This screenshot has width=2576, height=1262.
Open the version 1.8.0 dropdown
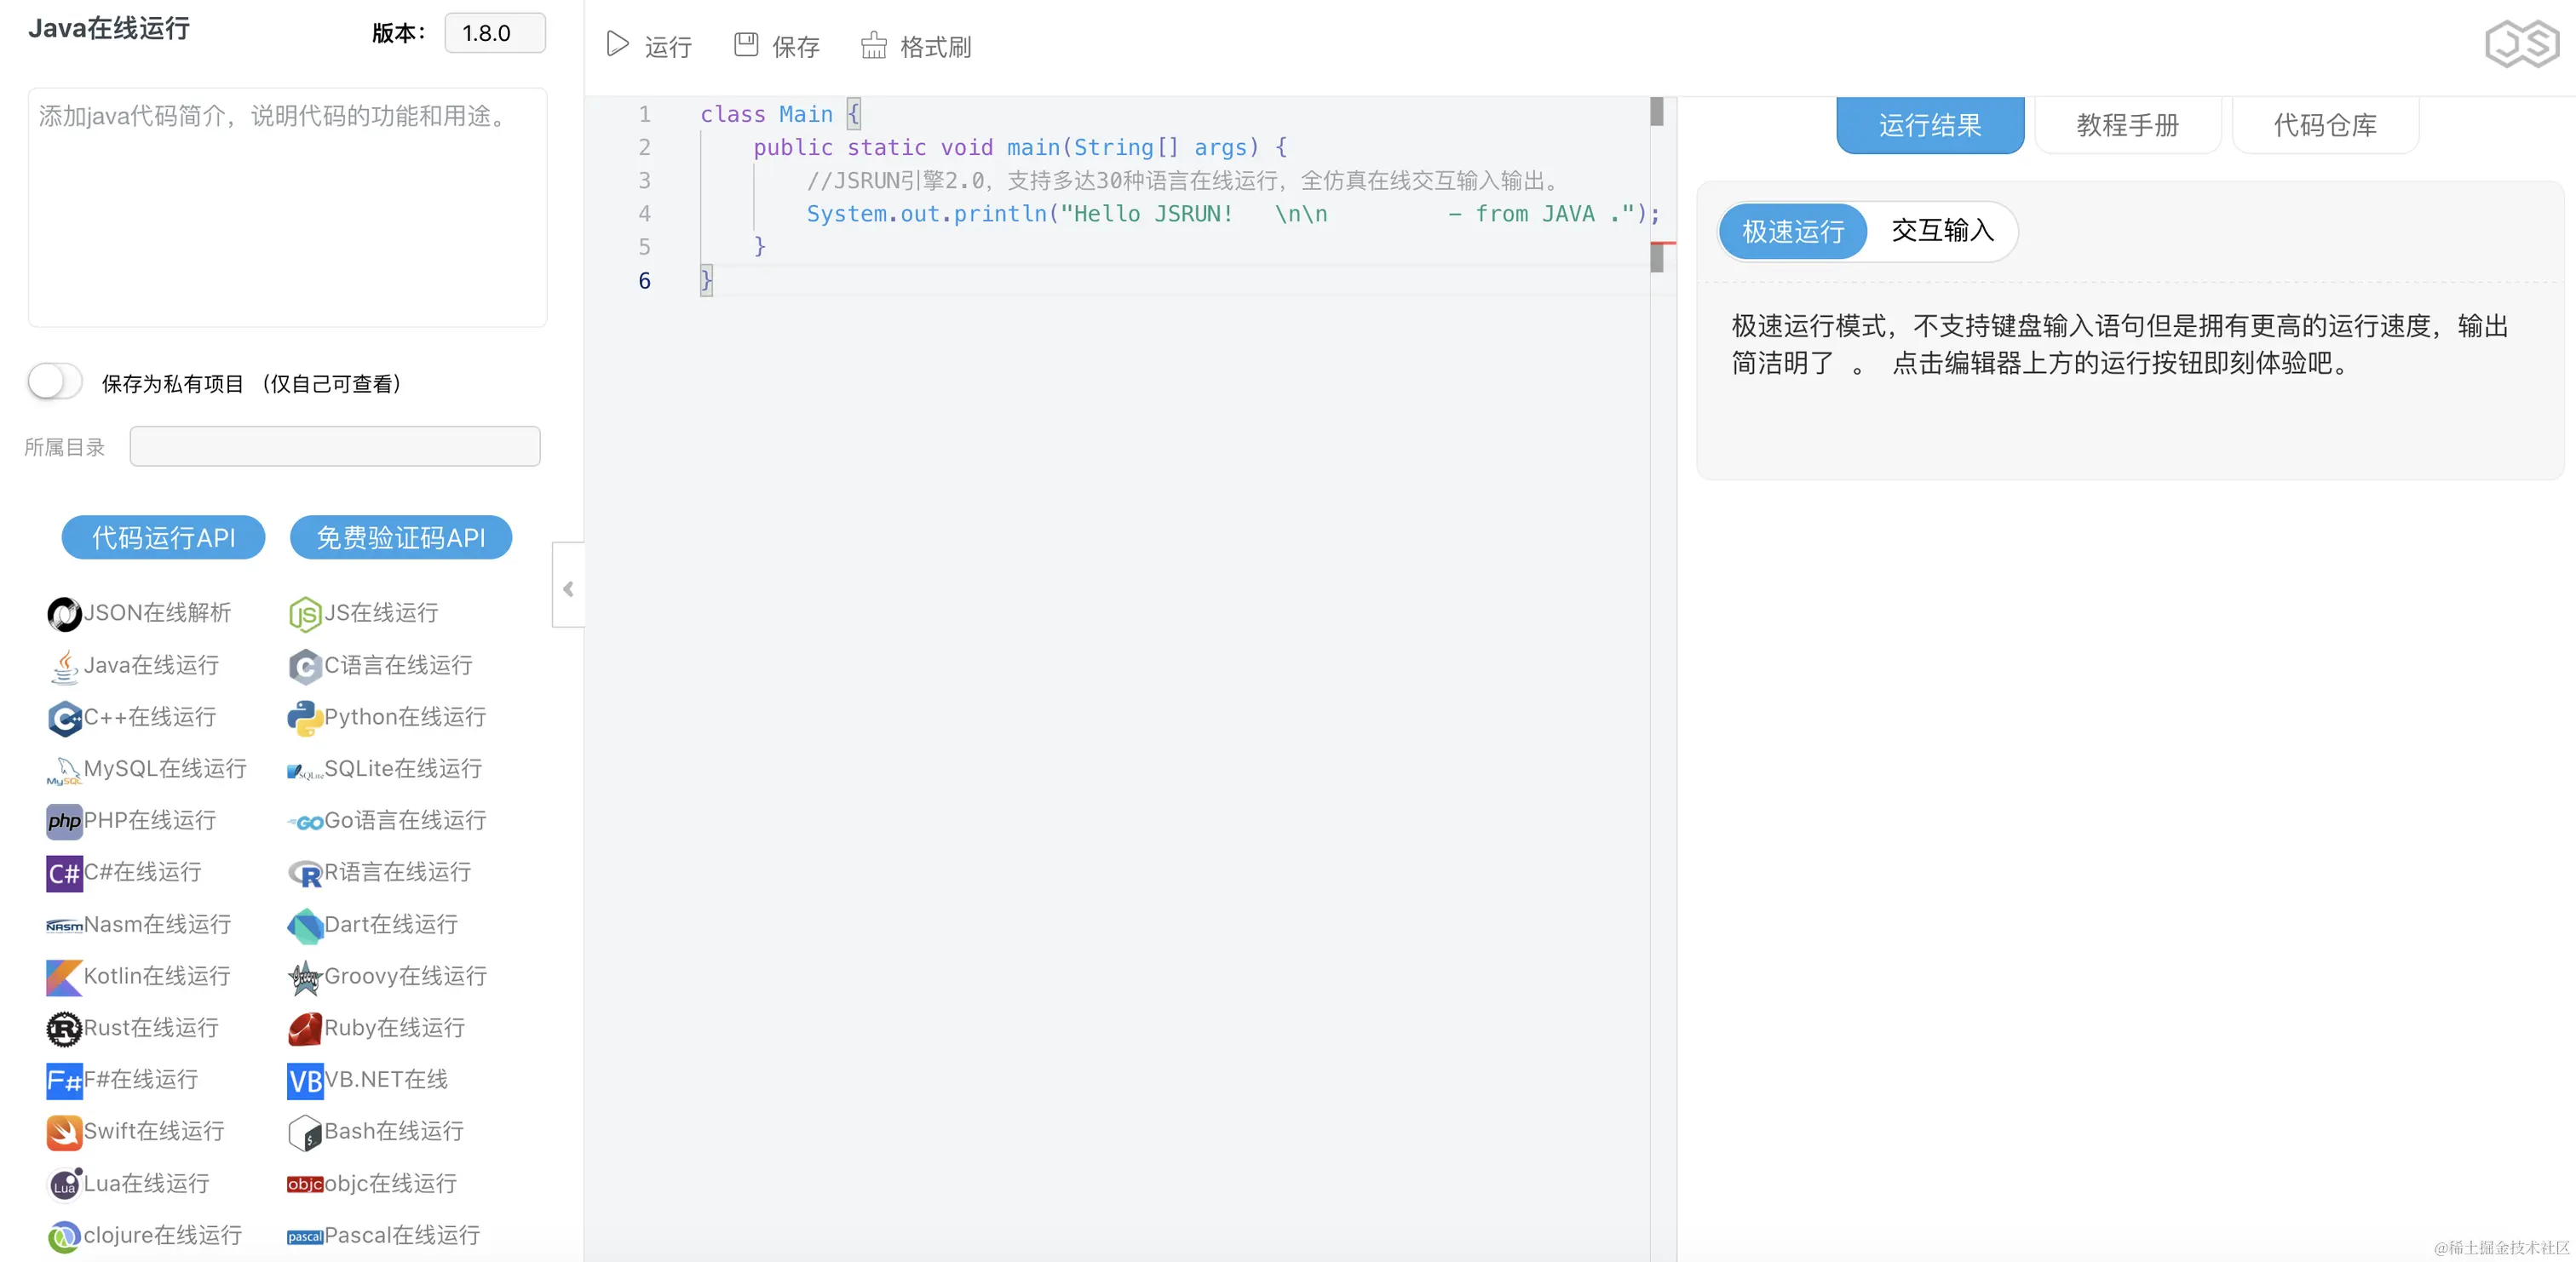pyautogui.click(x=494, y=33)
